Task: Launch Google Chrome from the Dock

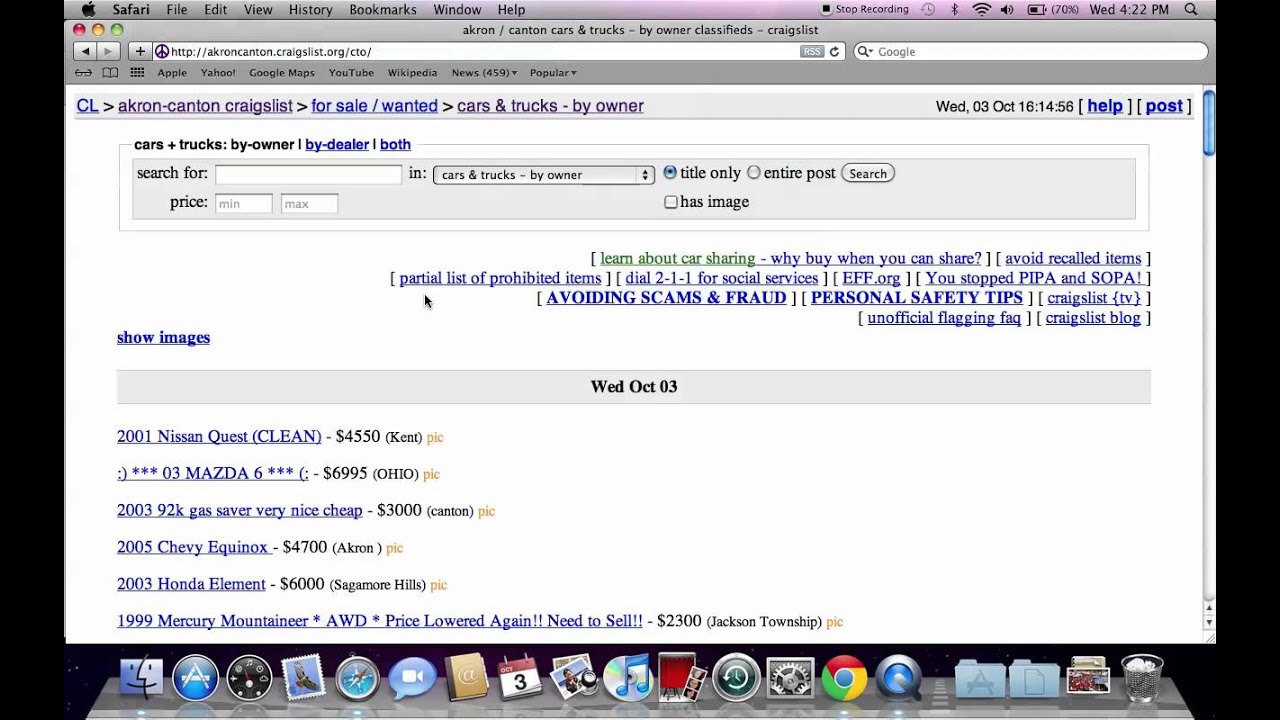Action: tap(844, 679)
